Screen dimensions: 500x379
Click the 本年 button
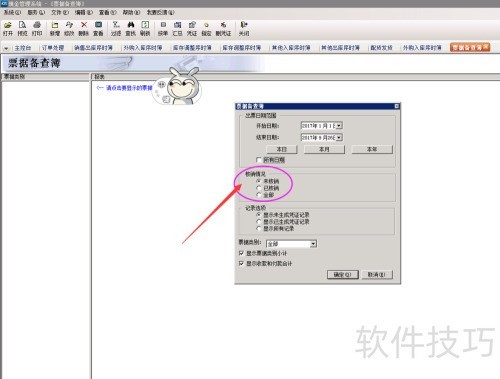372,149
